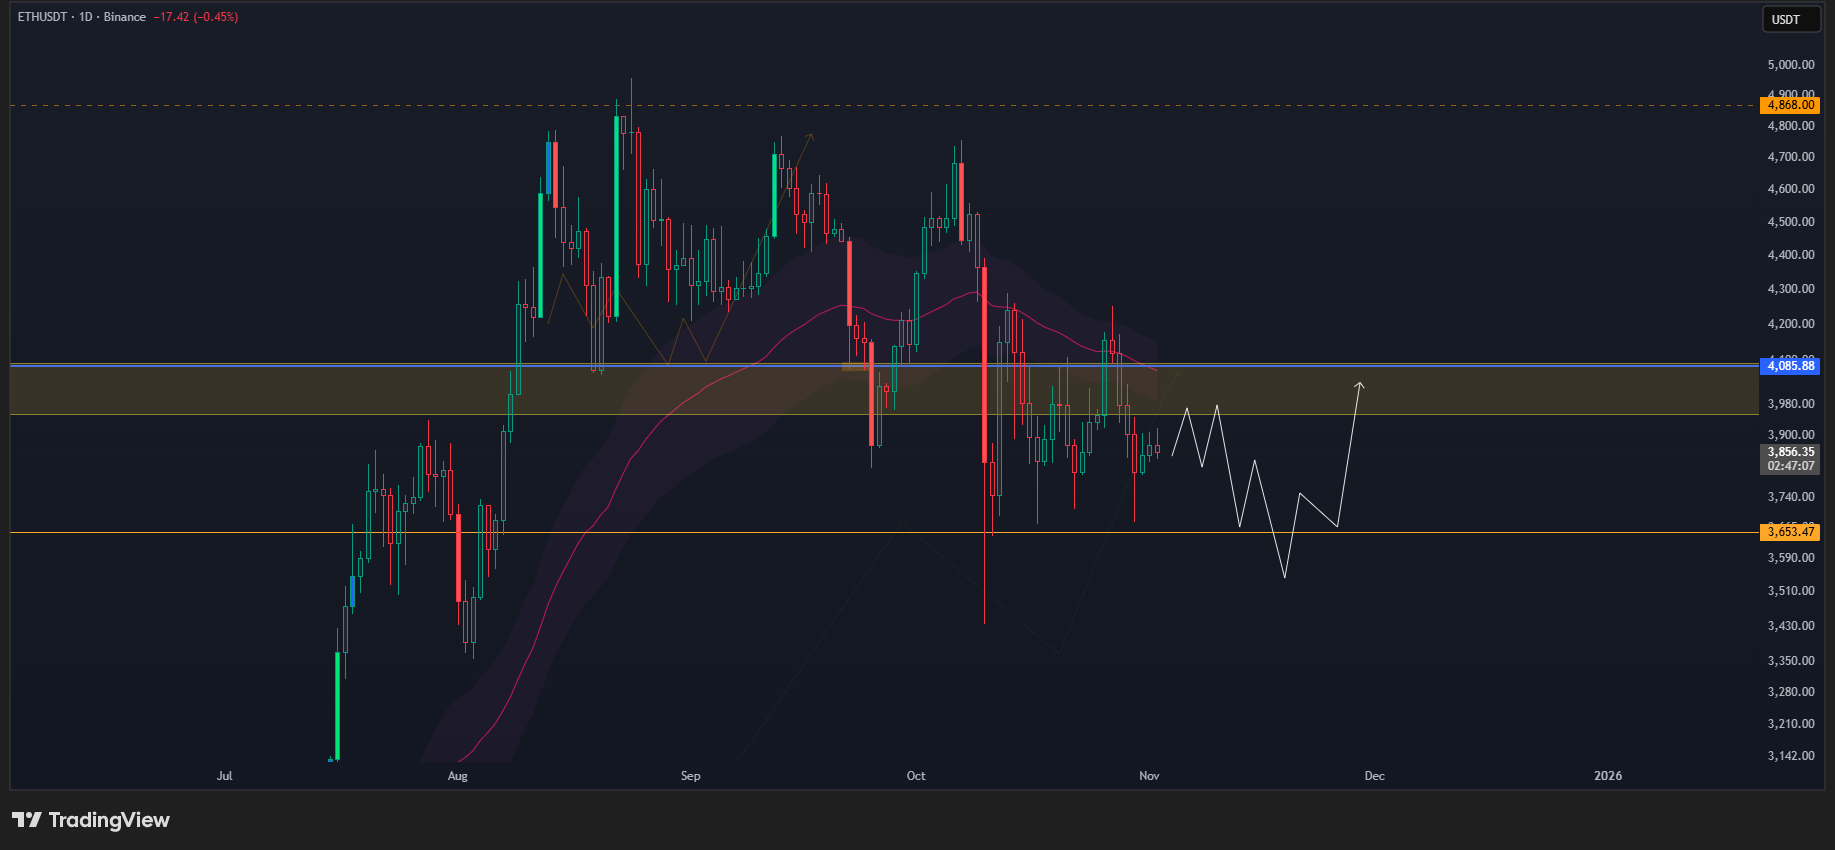Select the orange 4,868.00 price label
Screen dimensions: 1835x850
tap(1789, 105)
